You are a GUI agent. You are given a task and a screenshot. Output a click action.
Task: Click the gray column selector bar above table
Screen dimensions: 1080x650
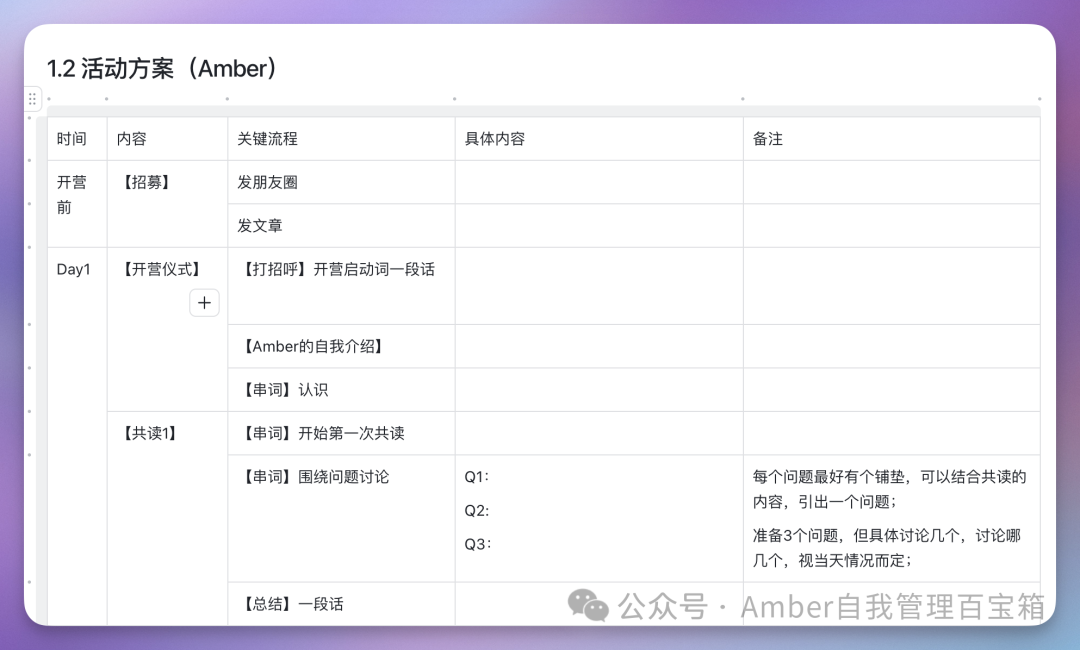point(543,111)
